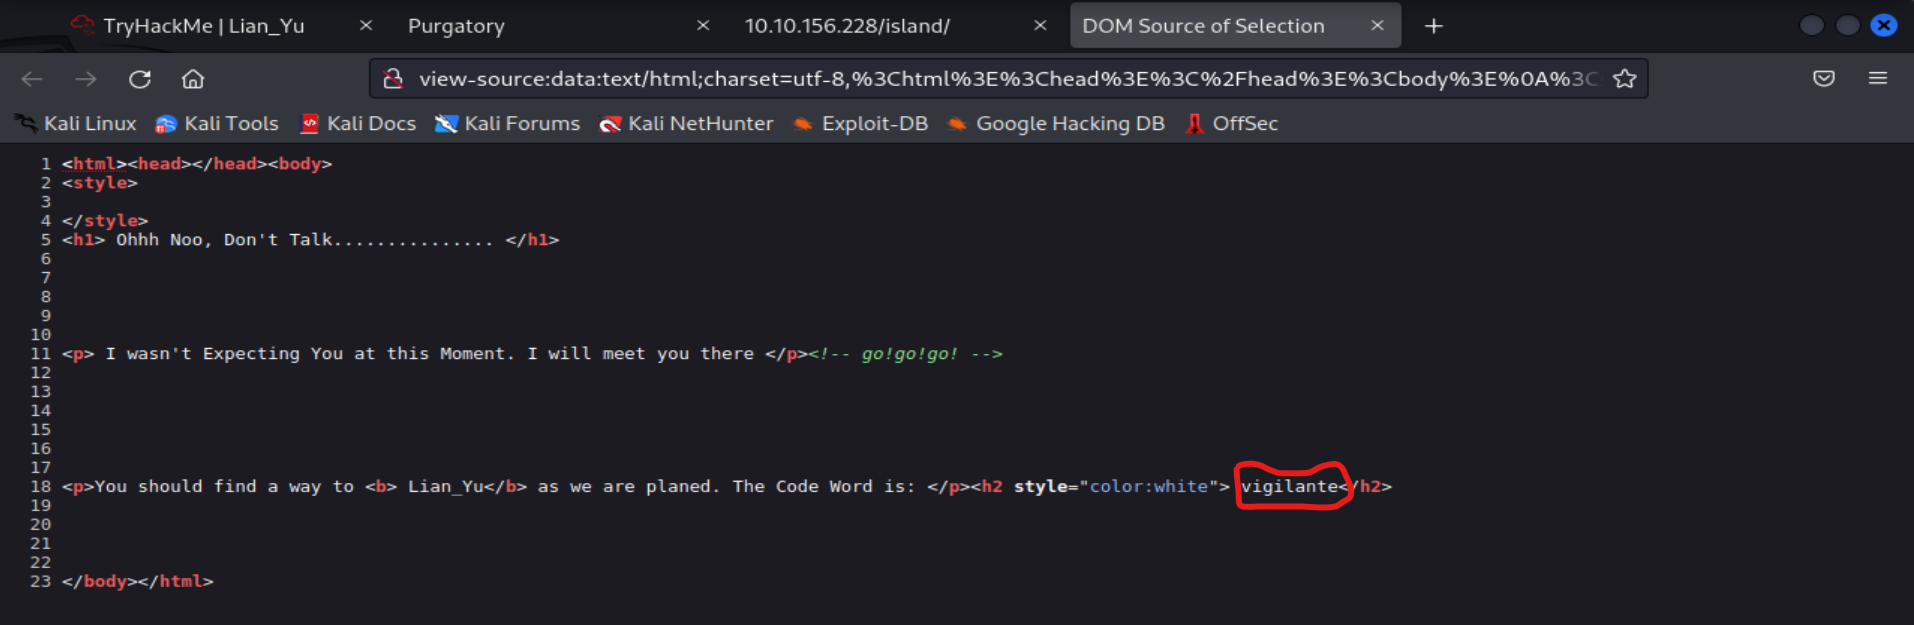Open the Kali Forums bookmark

(508, 124)
